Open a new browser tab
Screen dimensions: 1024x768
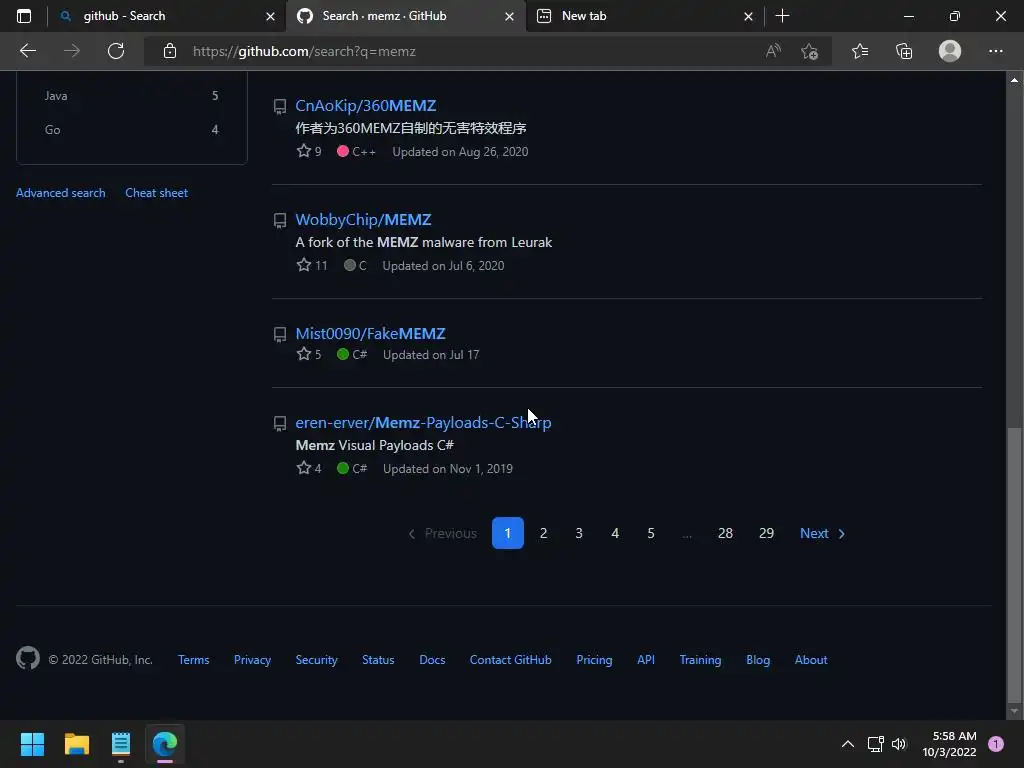[782, 16]
